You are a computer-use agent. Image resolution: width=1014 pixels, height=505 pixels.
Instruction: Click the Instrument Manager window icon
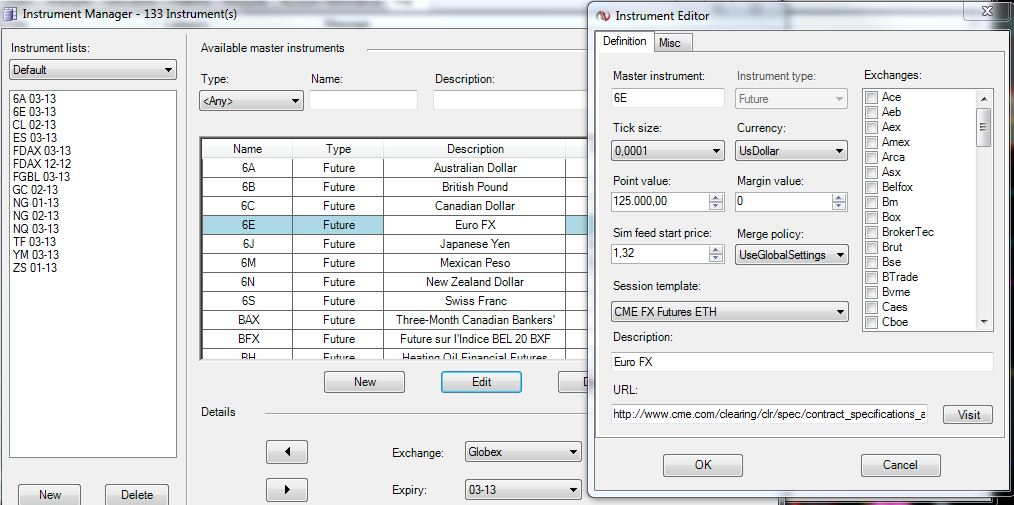pyautogui.click(x=10, y=14)
